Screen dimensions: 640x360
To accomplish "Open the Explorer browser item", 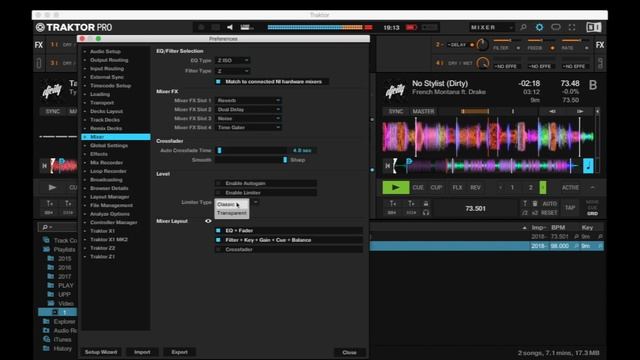I will coord(60,322).
